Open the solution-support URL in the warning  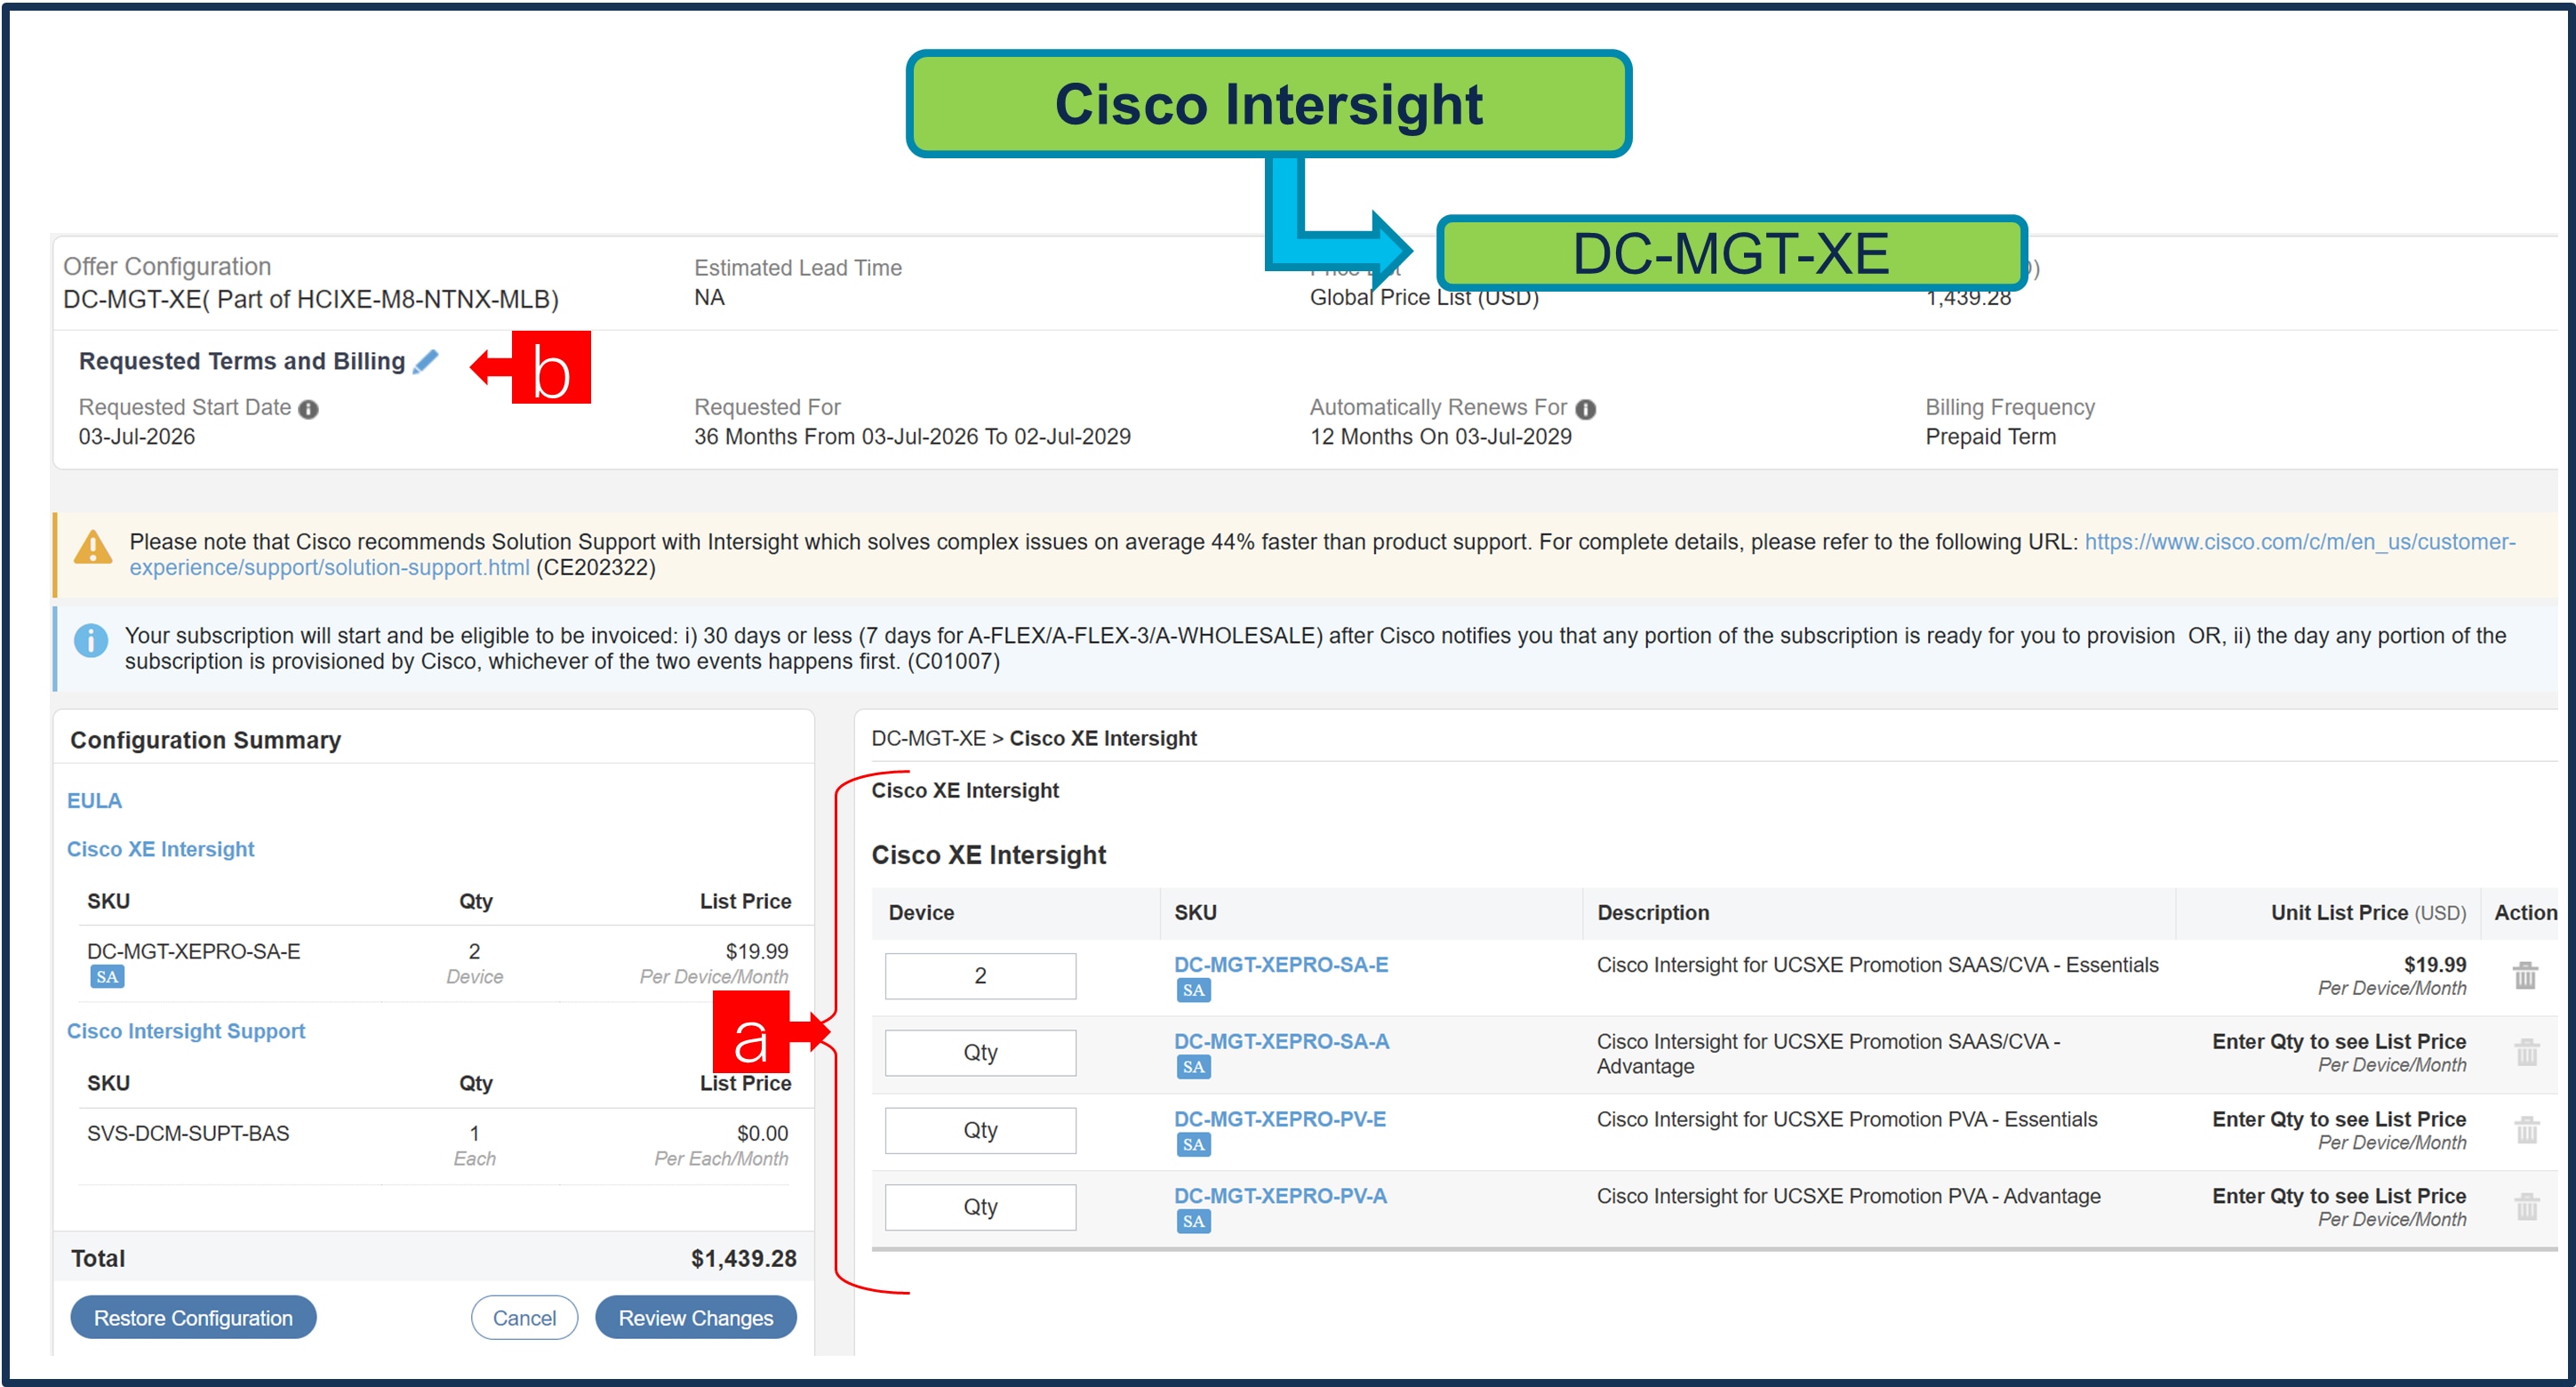click(x=1322, y=555)
